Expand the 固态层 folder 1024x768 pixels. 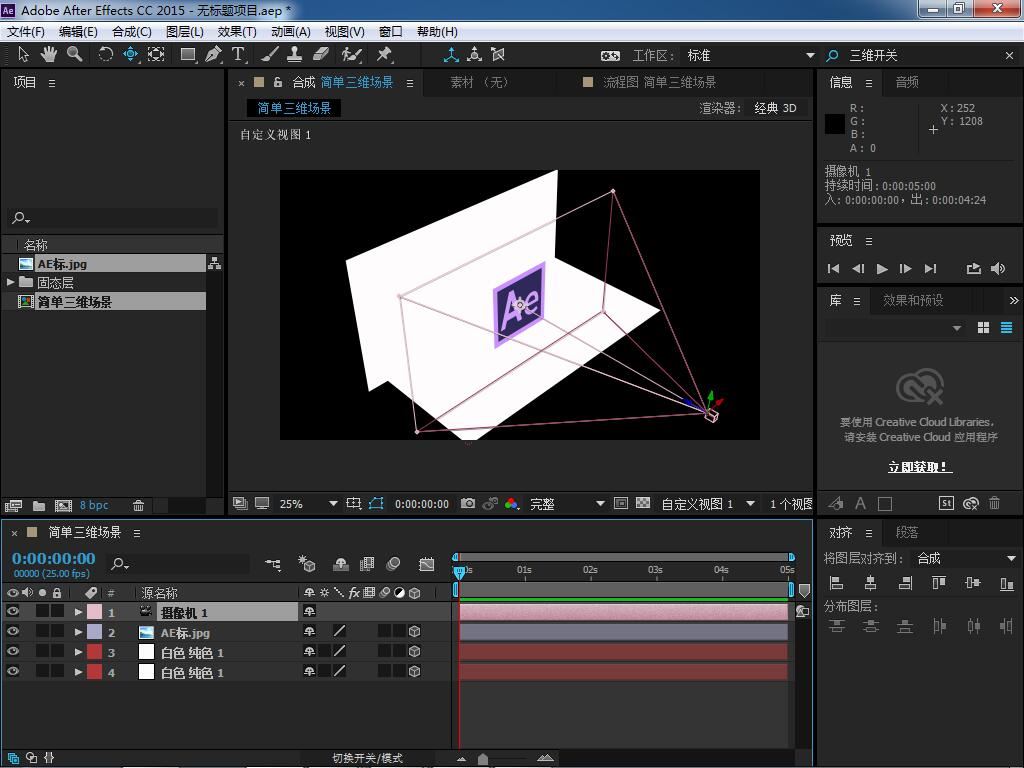[10, 282]
